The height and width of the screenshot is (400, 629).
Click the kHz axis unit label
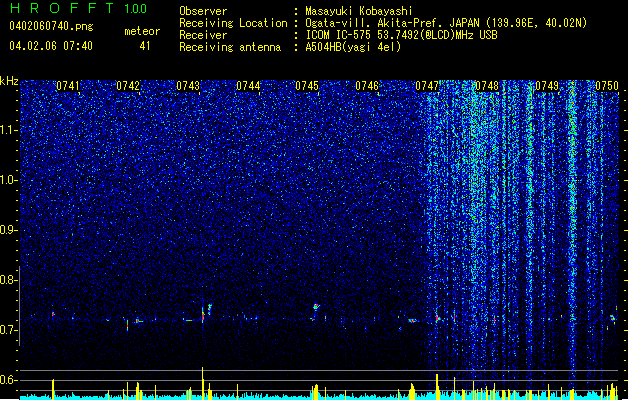coord(9,81)
